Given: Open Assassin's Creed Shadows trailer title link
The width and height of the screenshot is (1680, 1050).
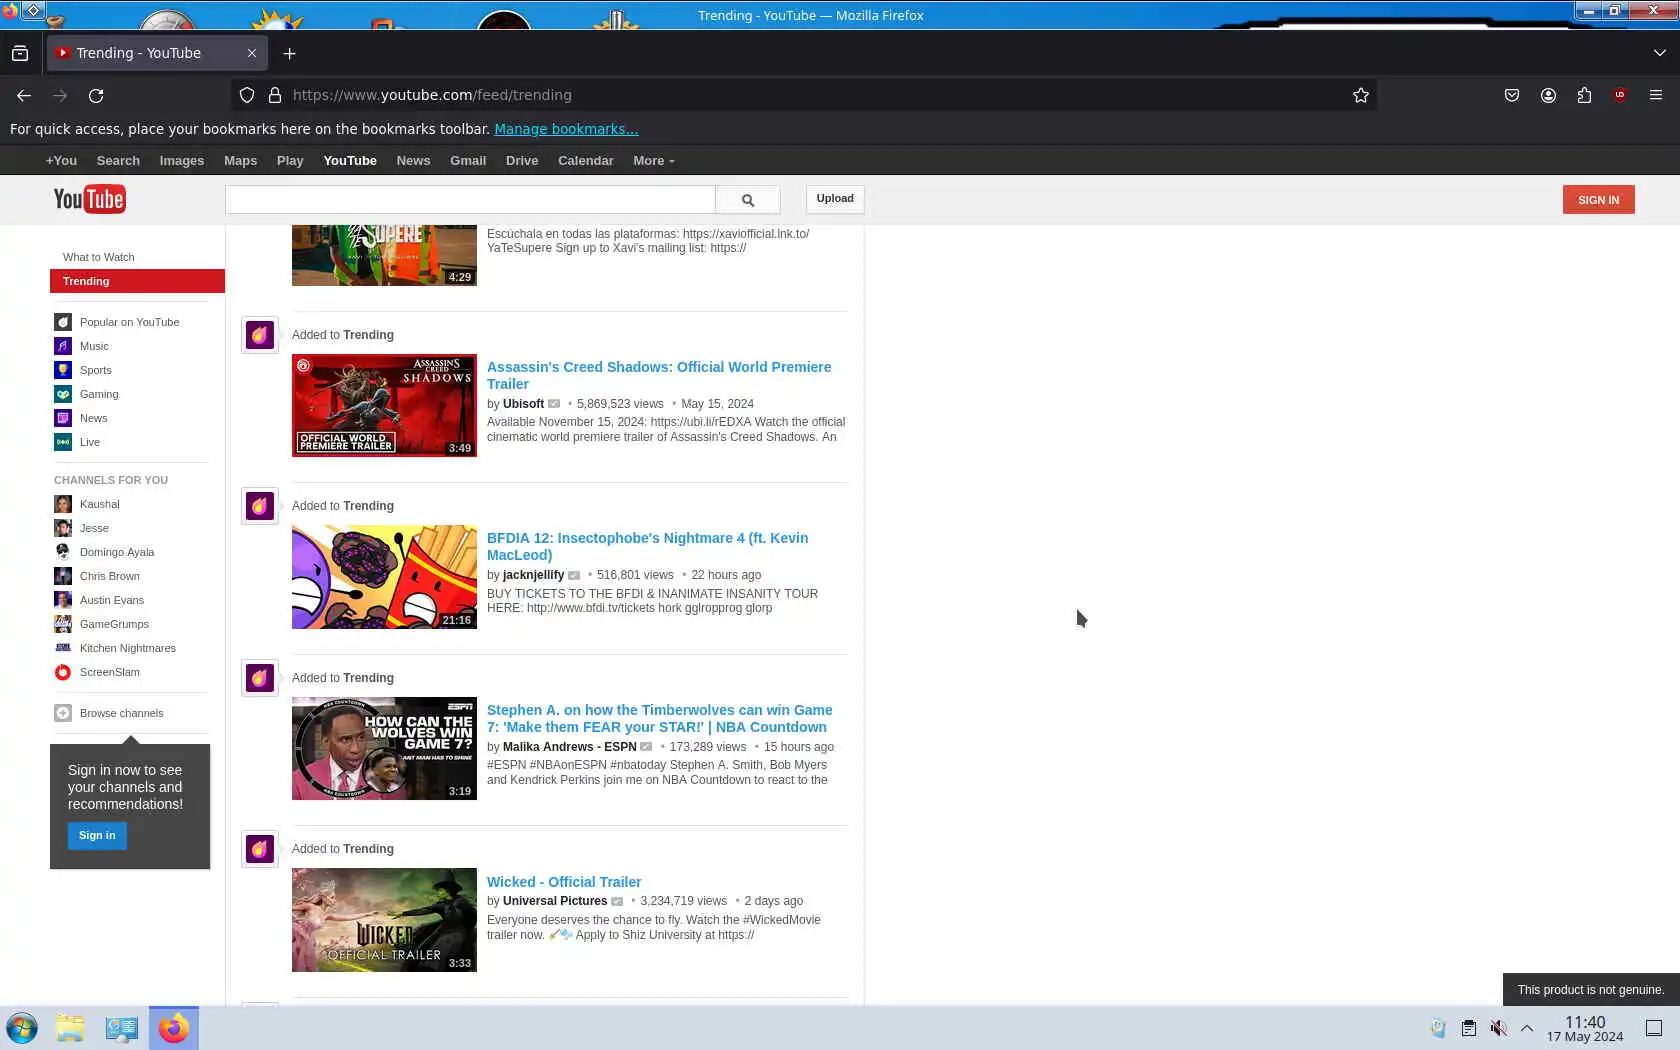Looking at the screenshot, I should point(659,375).
